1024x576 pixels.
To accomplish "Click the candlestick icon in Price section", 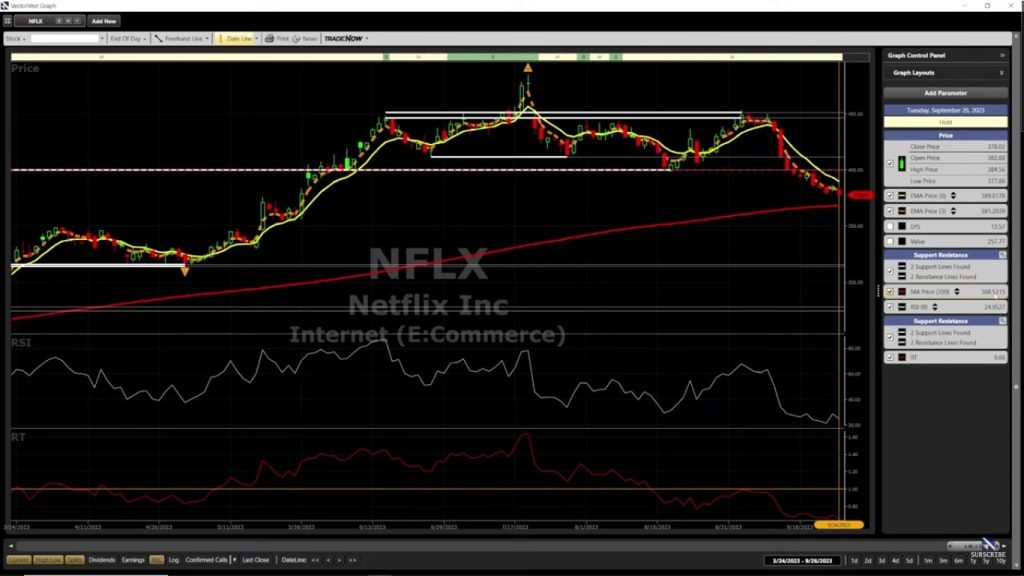I will [903, 162].
